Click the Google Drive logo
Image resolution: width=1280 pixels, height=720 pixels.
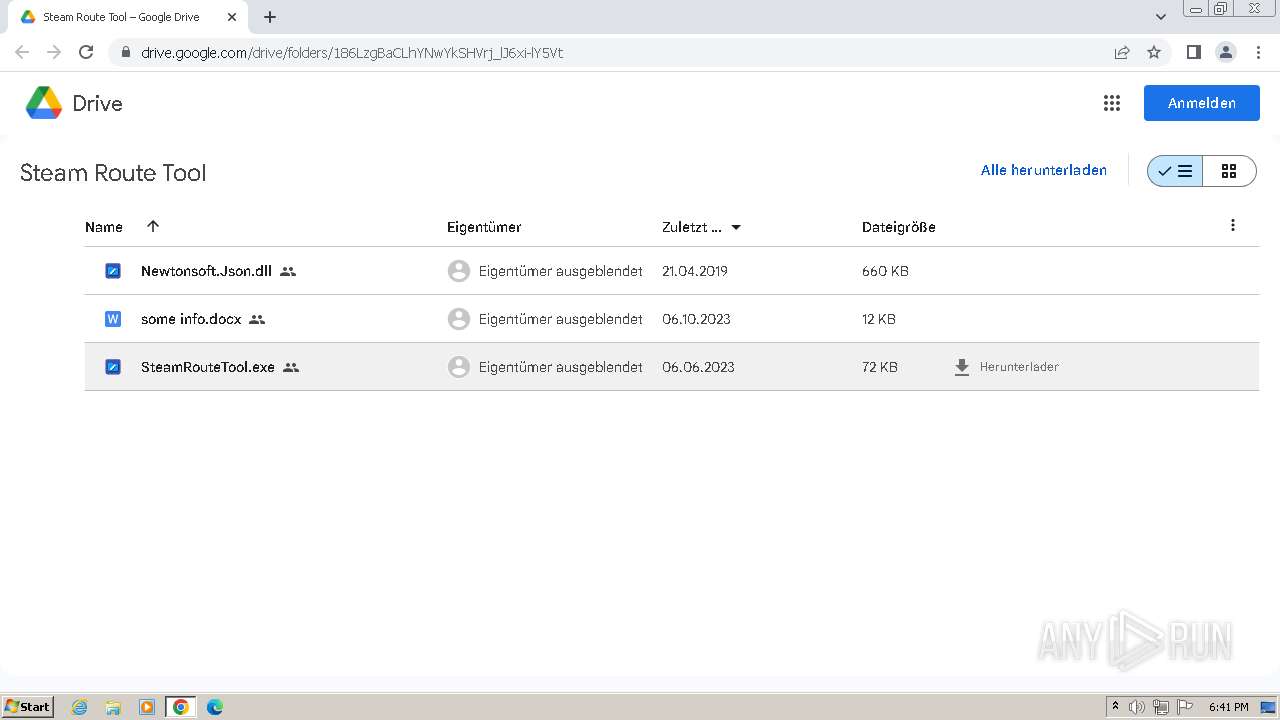[x=44, y=103]
